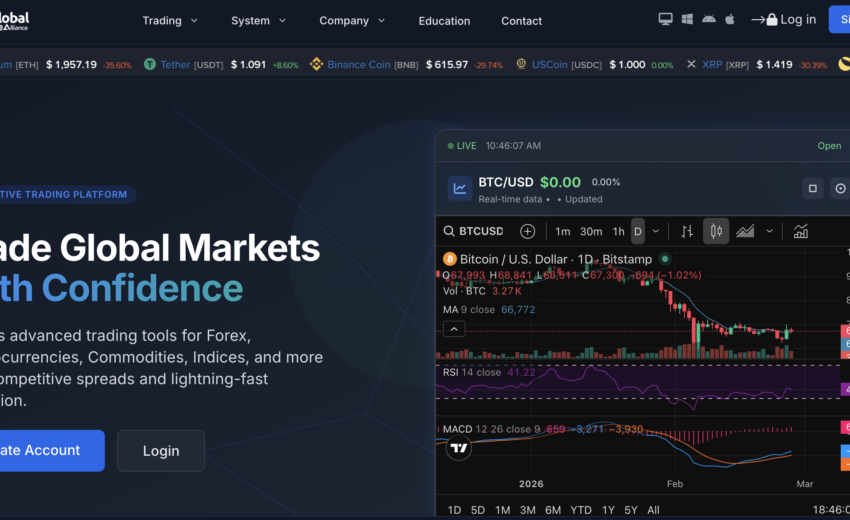The width and height of the screenshot is (850, 520).
Task: Expand the System menu
Action: [258, 21]
